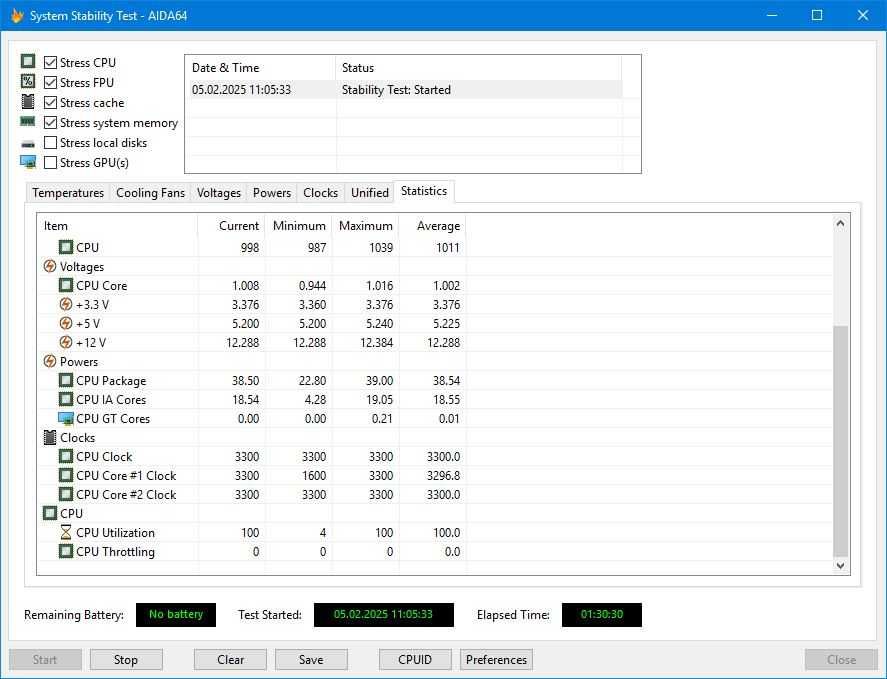Screen dimensions: 887x679
Task: Click the Voltages group lightning icon
Action: pos(50,267)
